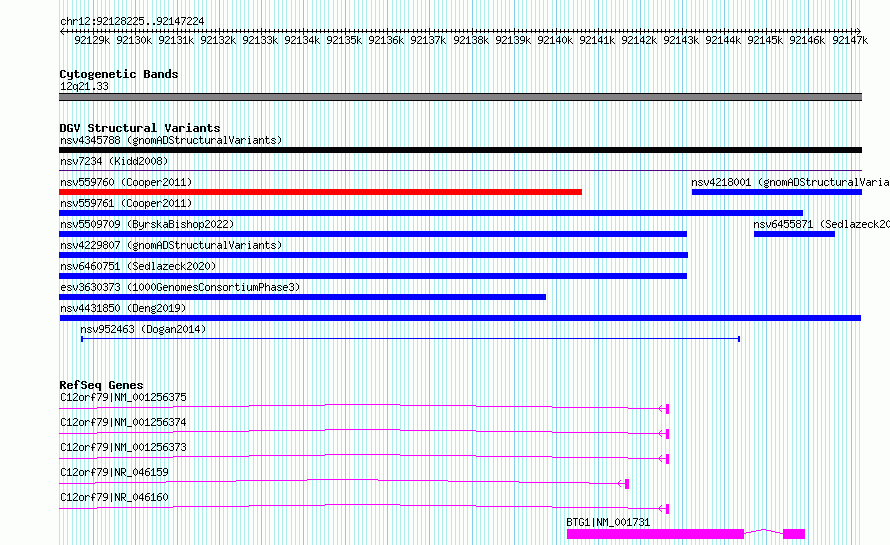
Task: Click the small right BTG1 exon block
Action: coord(794,534)
